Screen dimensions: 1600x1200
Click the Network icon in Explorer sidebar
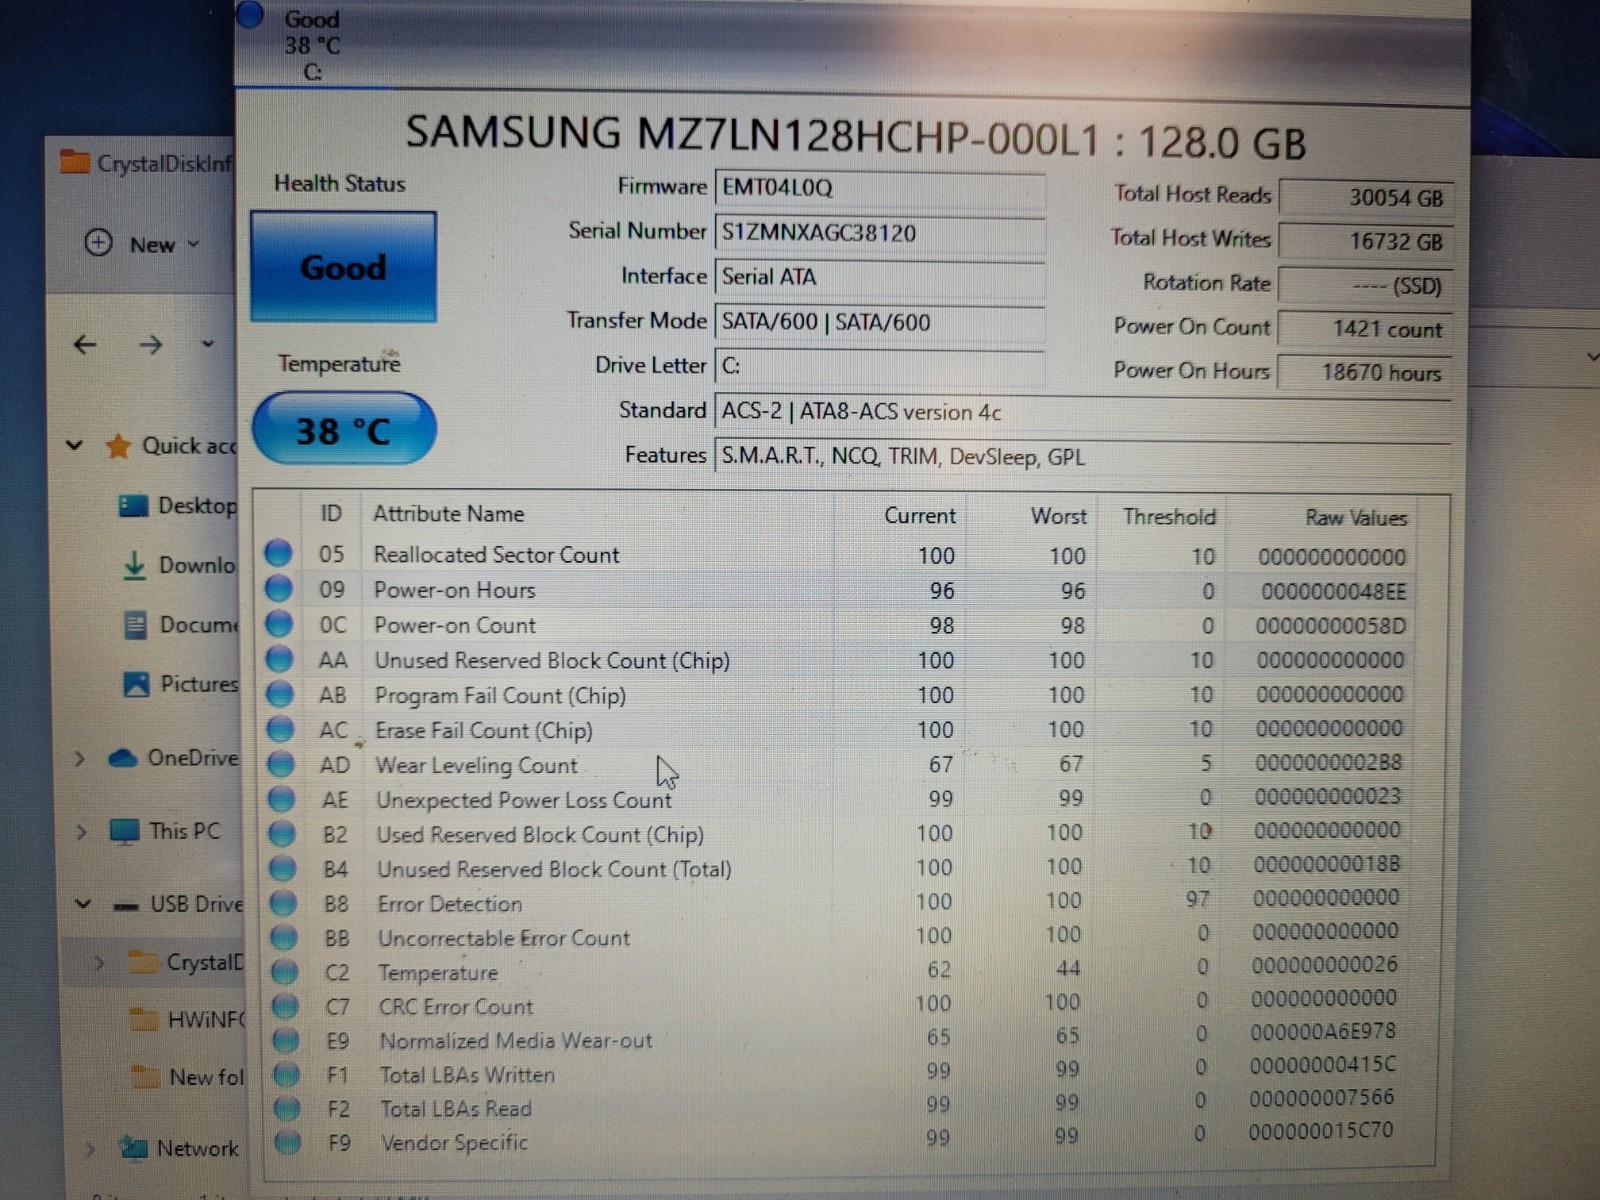pyautogui.click(x=132, y=1148)
